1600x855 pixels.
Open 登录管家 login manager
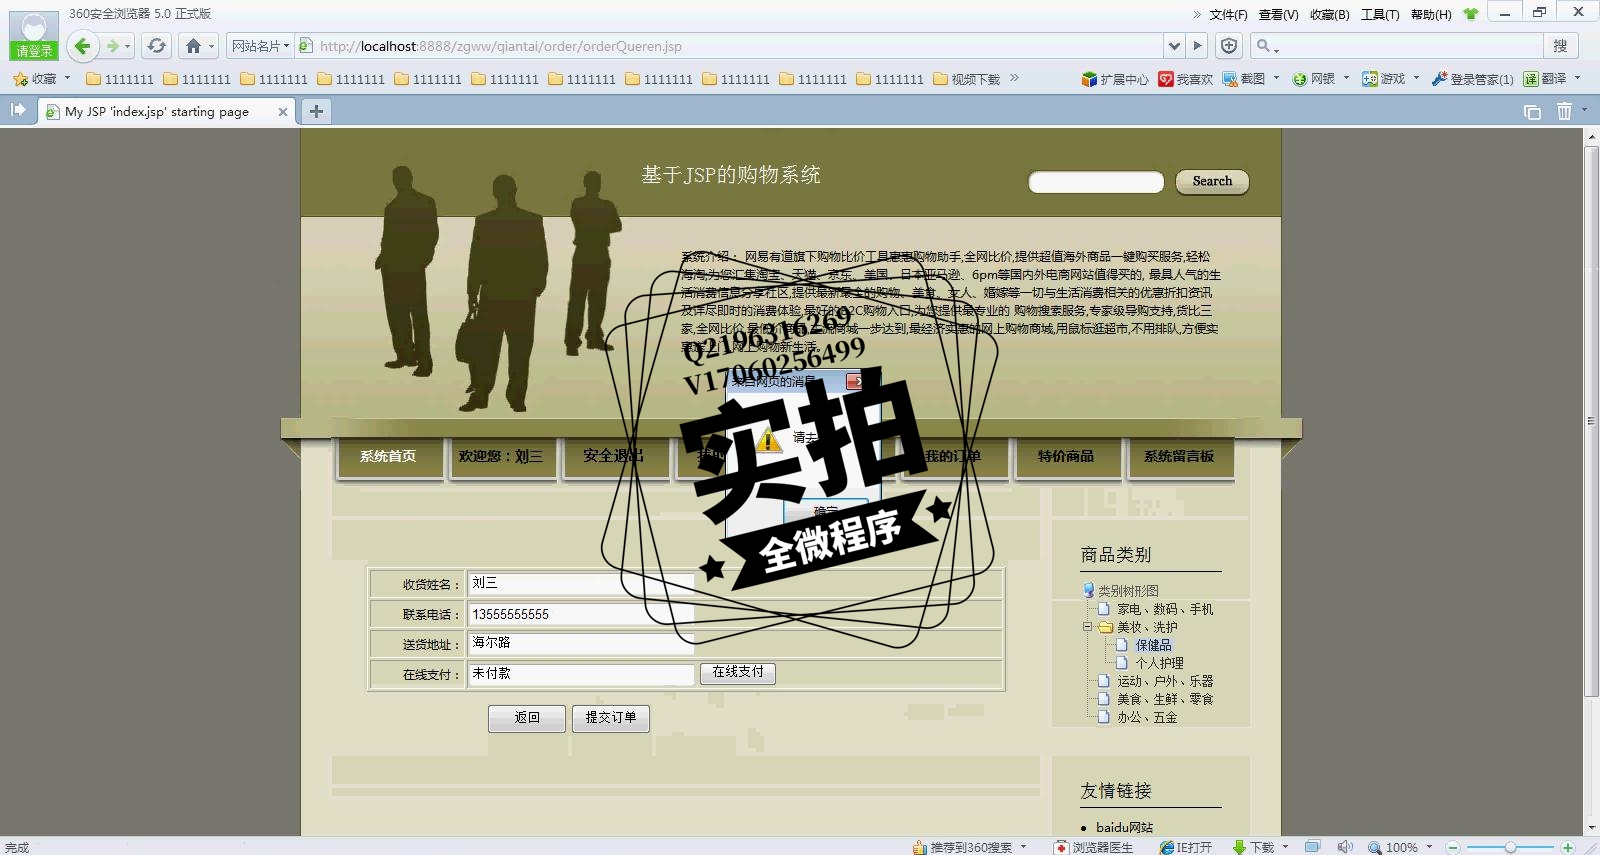tap(1472, 79)
